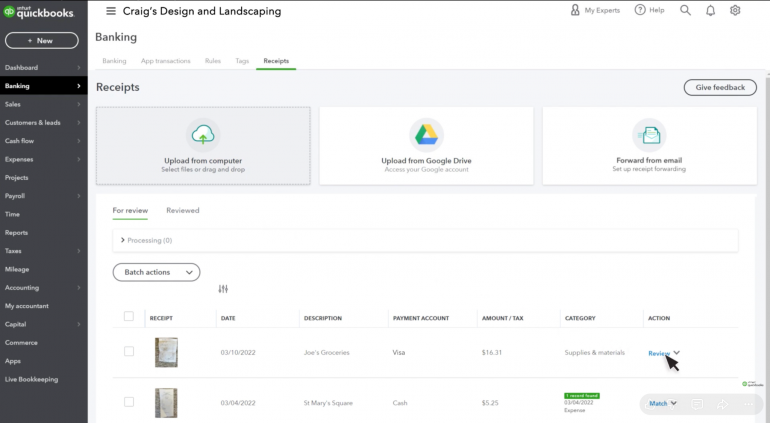This screenshot has height=423, width=770.
Task: Check the Joe's Groceries receipt row
Action: click(129, 351)
